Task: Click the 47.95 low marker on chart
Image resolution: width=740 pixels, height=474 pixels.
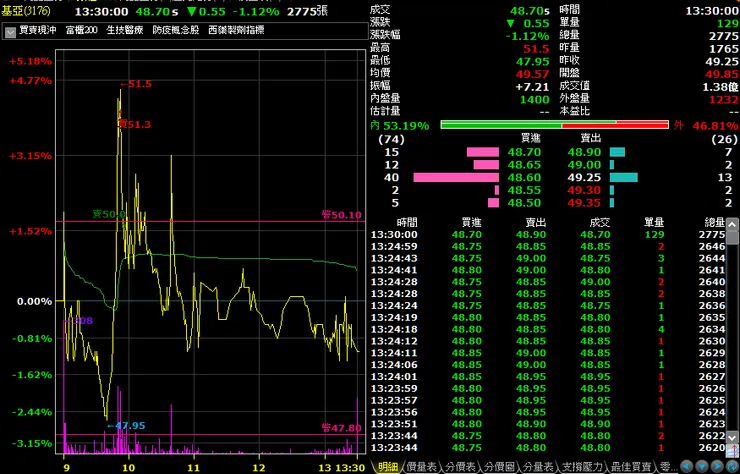Action: point(126,426)
